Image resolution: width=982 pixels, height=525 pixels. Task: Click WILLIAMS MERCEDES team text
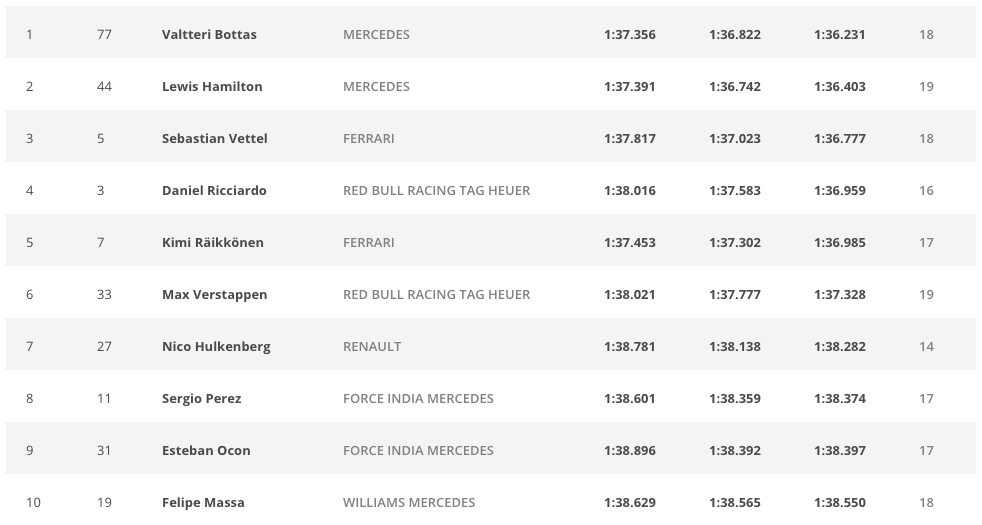[409, 502]
